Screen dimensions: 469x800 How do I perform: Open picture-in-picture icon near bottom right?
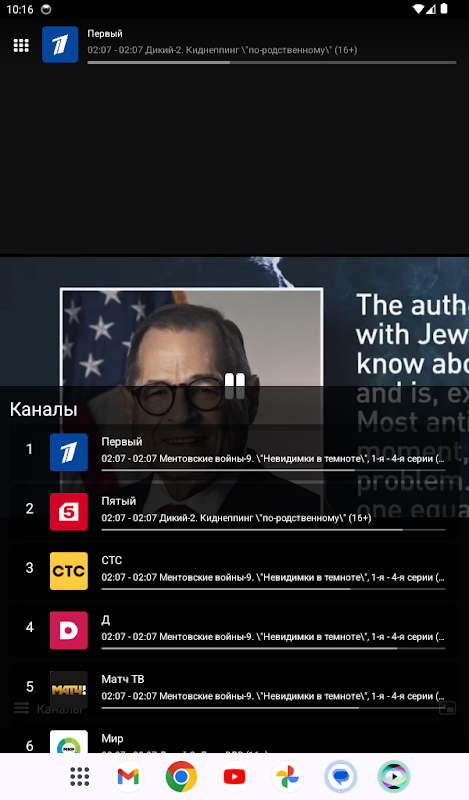point(447,708)
